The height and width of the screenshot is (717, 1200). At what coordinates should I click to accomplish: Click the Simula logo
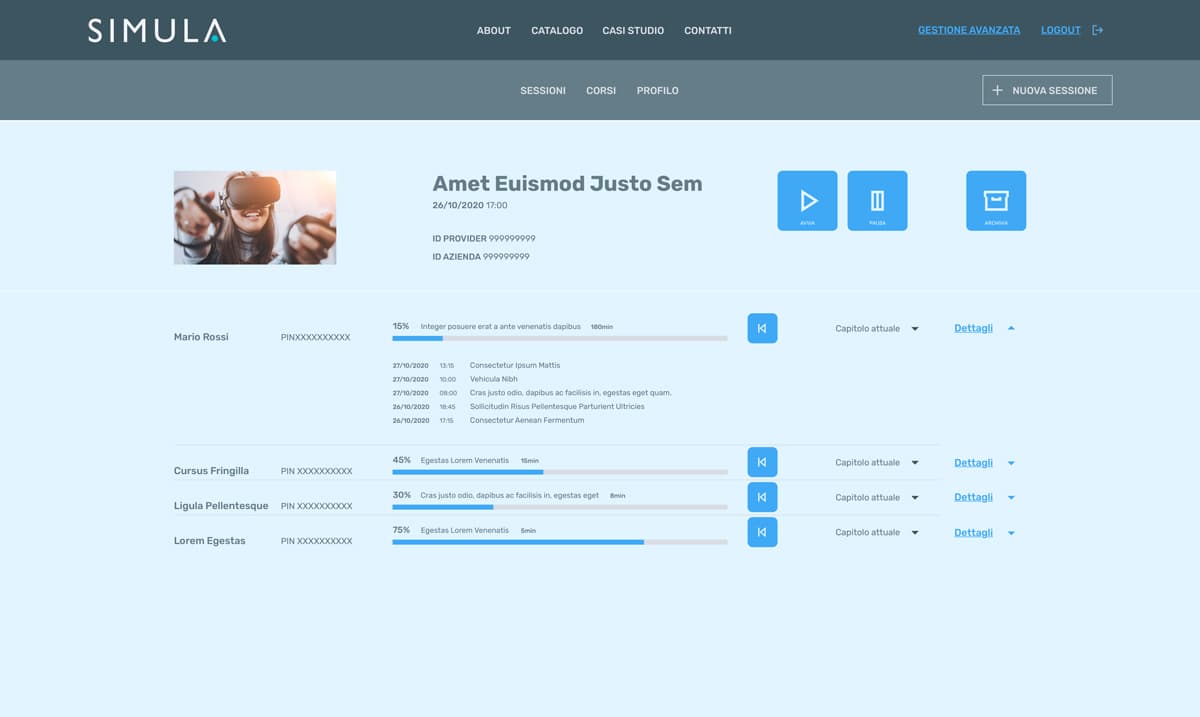pyautogui.click(x=157, y=30)
